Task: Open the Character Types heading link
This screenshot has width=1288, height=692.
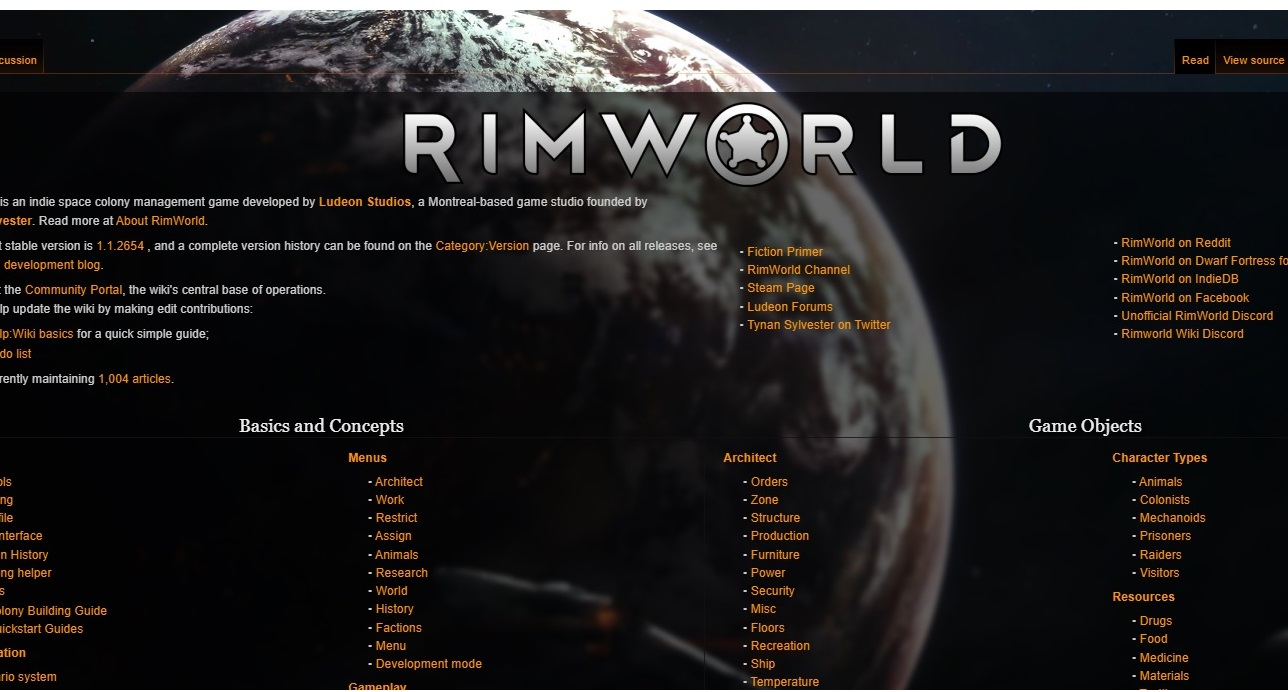Action: pyautogui.click(x=1159, y=458)
